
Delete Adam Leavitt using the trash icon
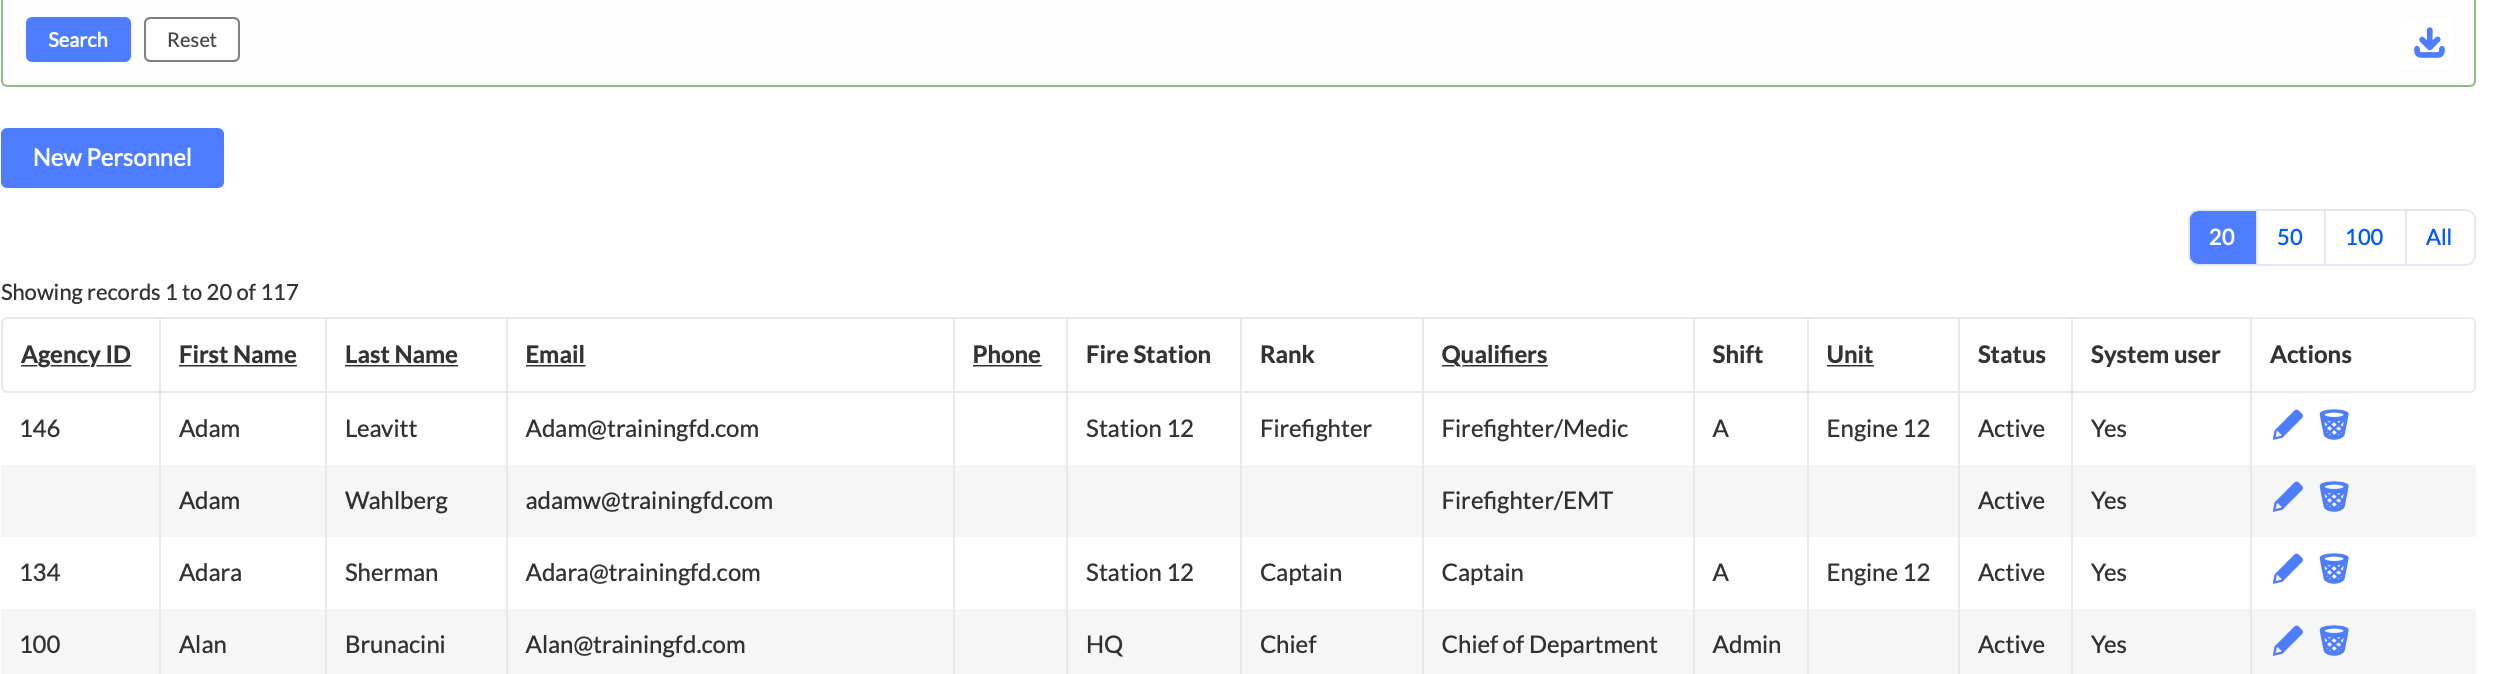click(2334, 426)
